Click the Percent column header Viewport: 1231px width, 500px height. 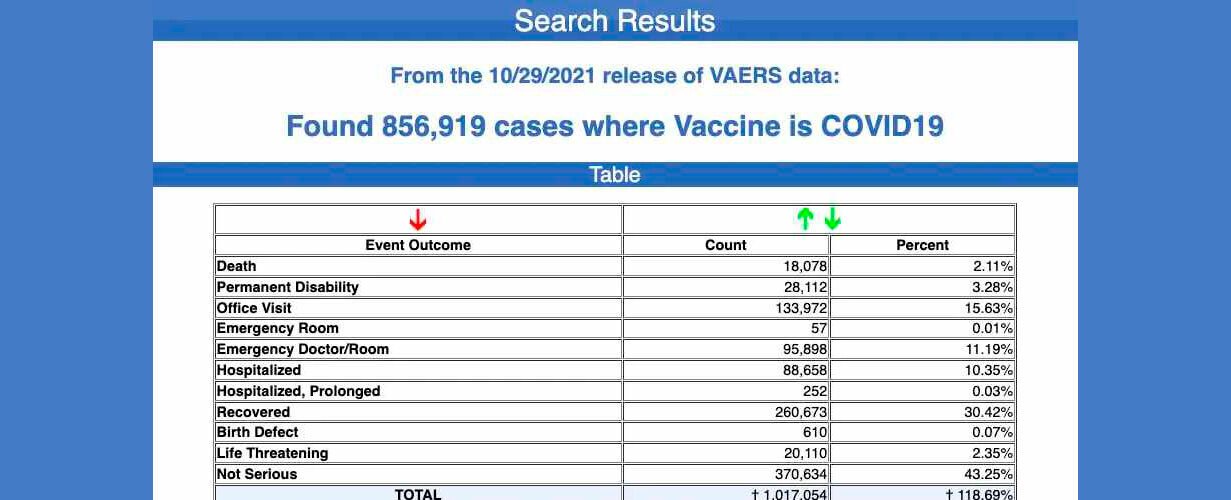point(922,245)
